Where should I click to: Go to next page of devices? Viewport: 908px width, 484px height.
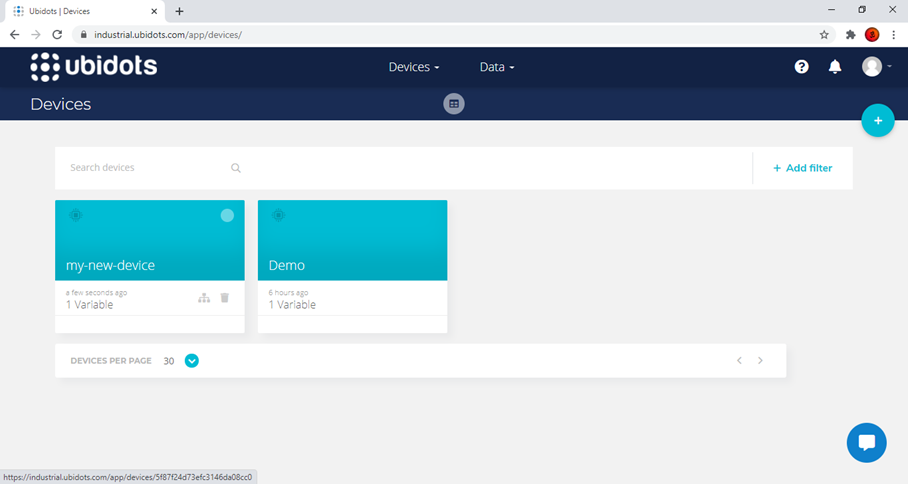(760, 361)
